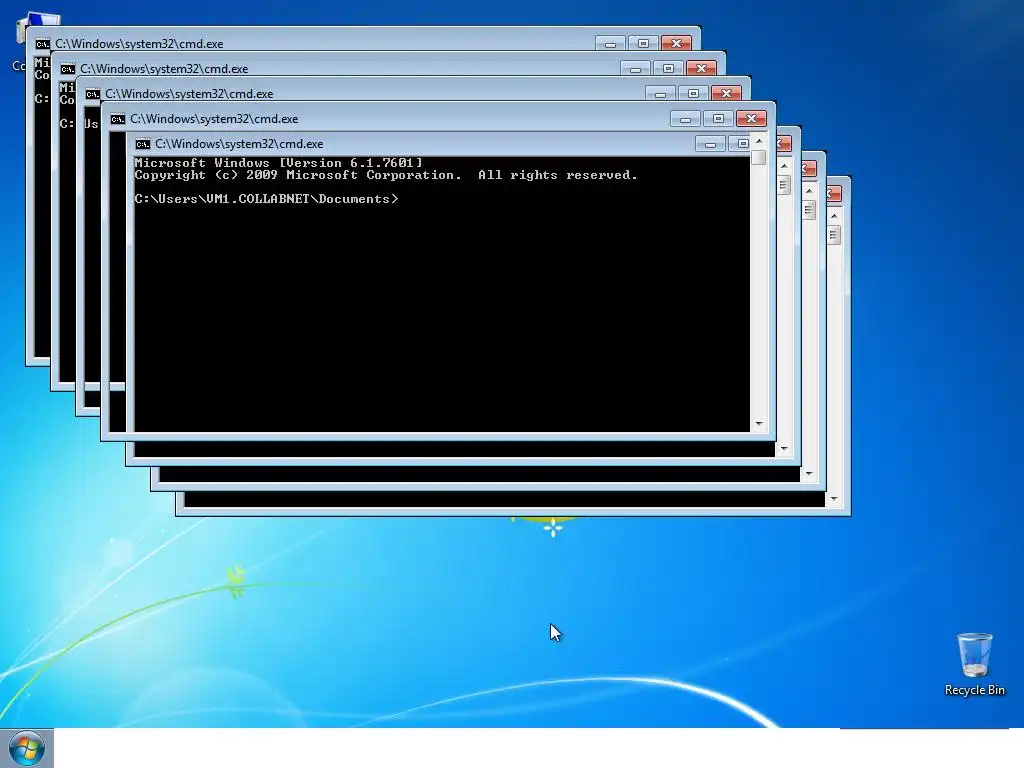The image size is (1024, 768).
Task: Click scroll-down arrow of the lowest cascaded cmd window
Action: (x=834, y=499)
